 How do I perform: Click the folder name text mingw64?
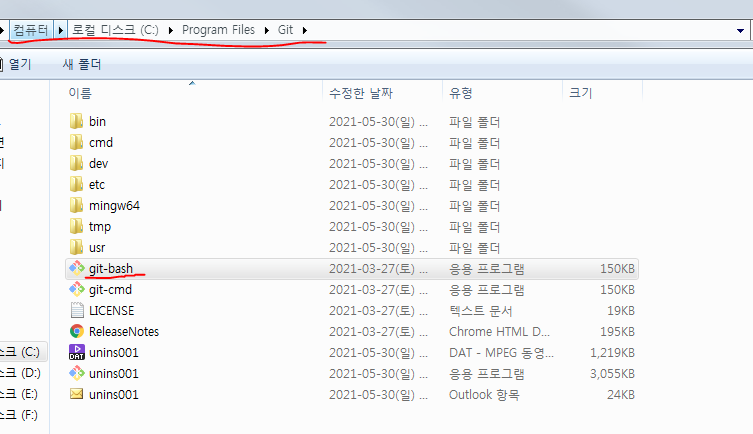(x=114, y=205)
